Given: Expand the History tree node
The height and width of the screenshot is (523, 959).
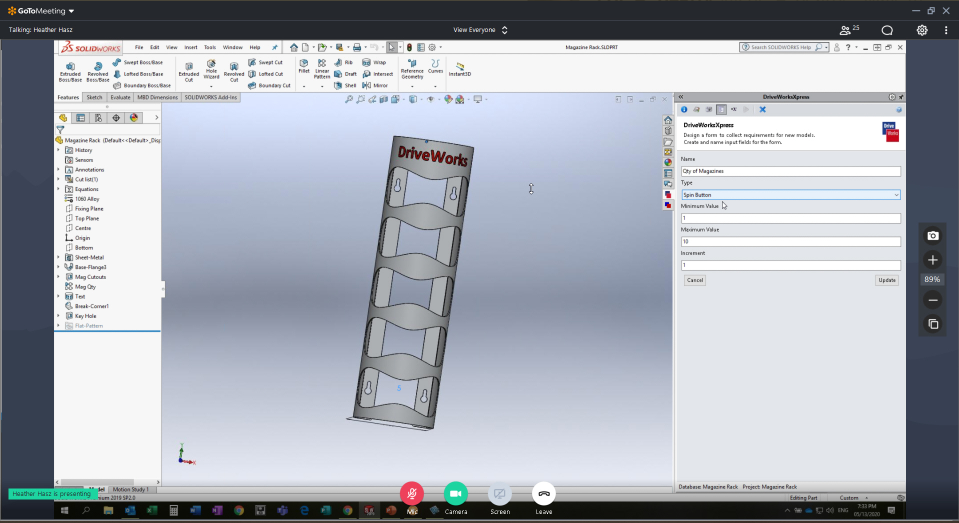Looking at the screenshot, I should [x=59, y=150].
